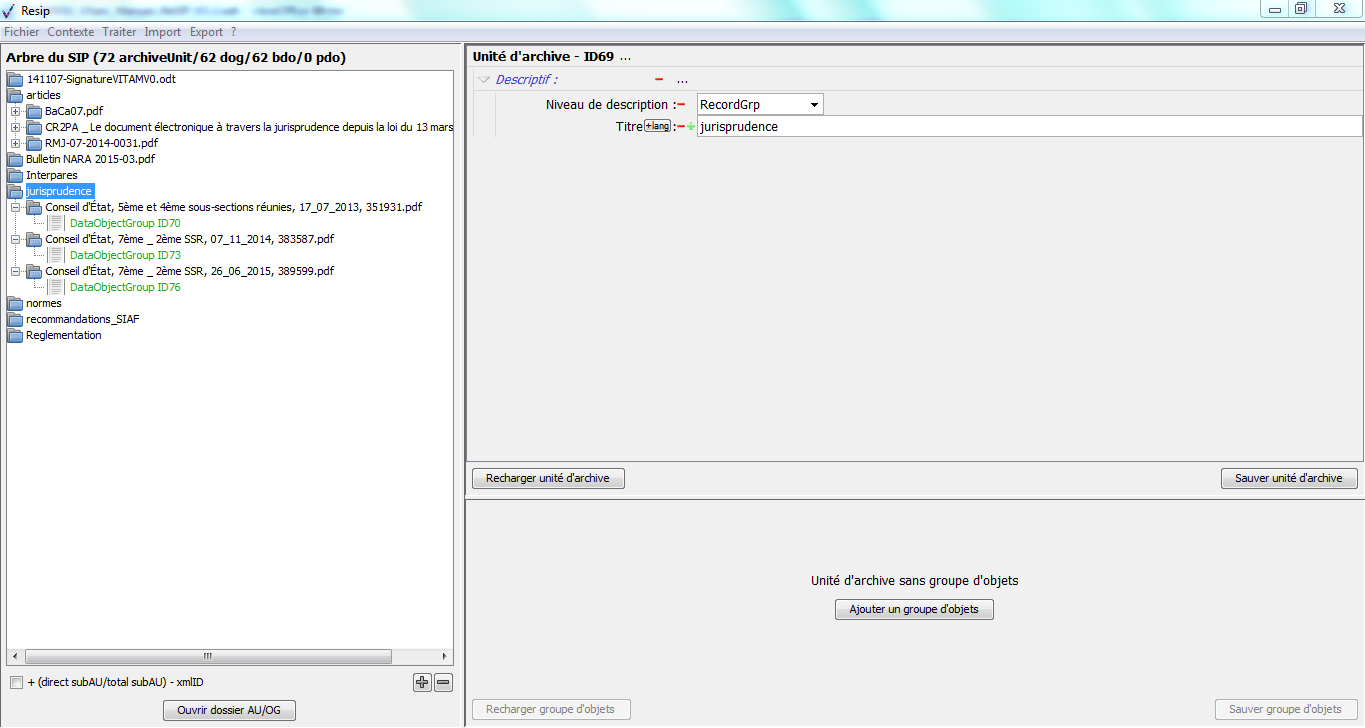Remove the Niveau de description field
The width and height of the screenshot is (1365, 728).
681,105
